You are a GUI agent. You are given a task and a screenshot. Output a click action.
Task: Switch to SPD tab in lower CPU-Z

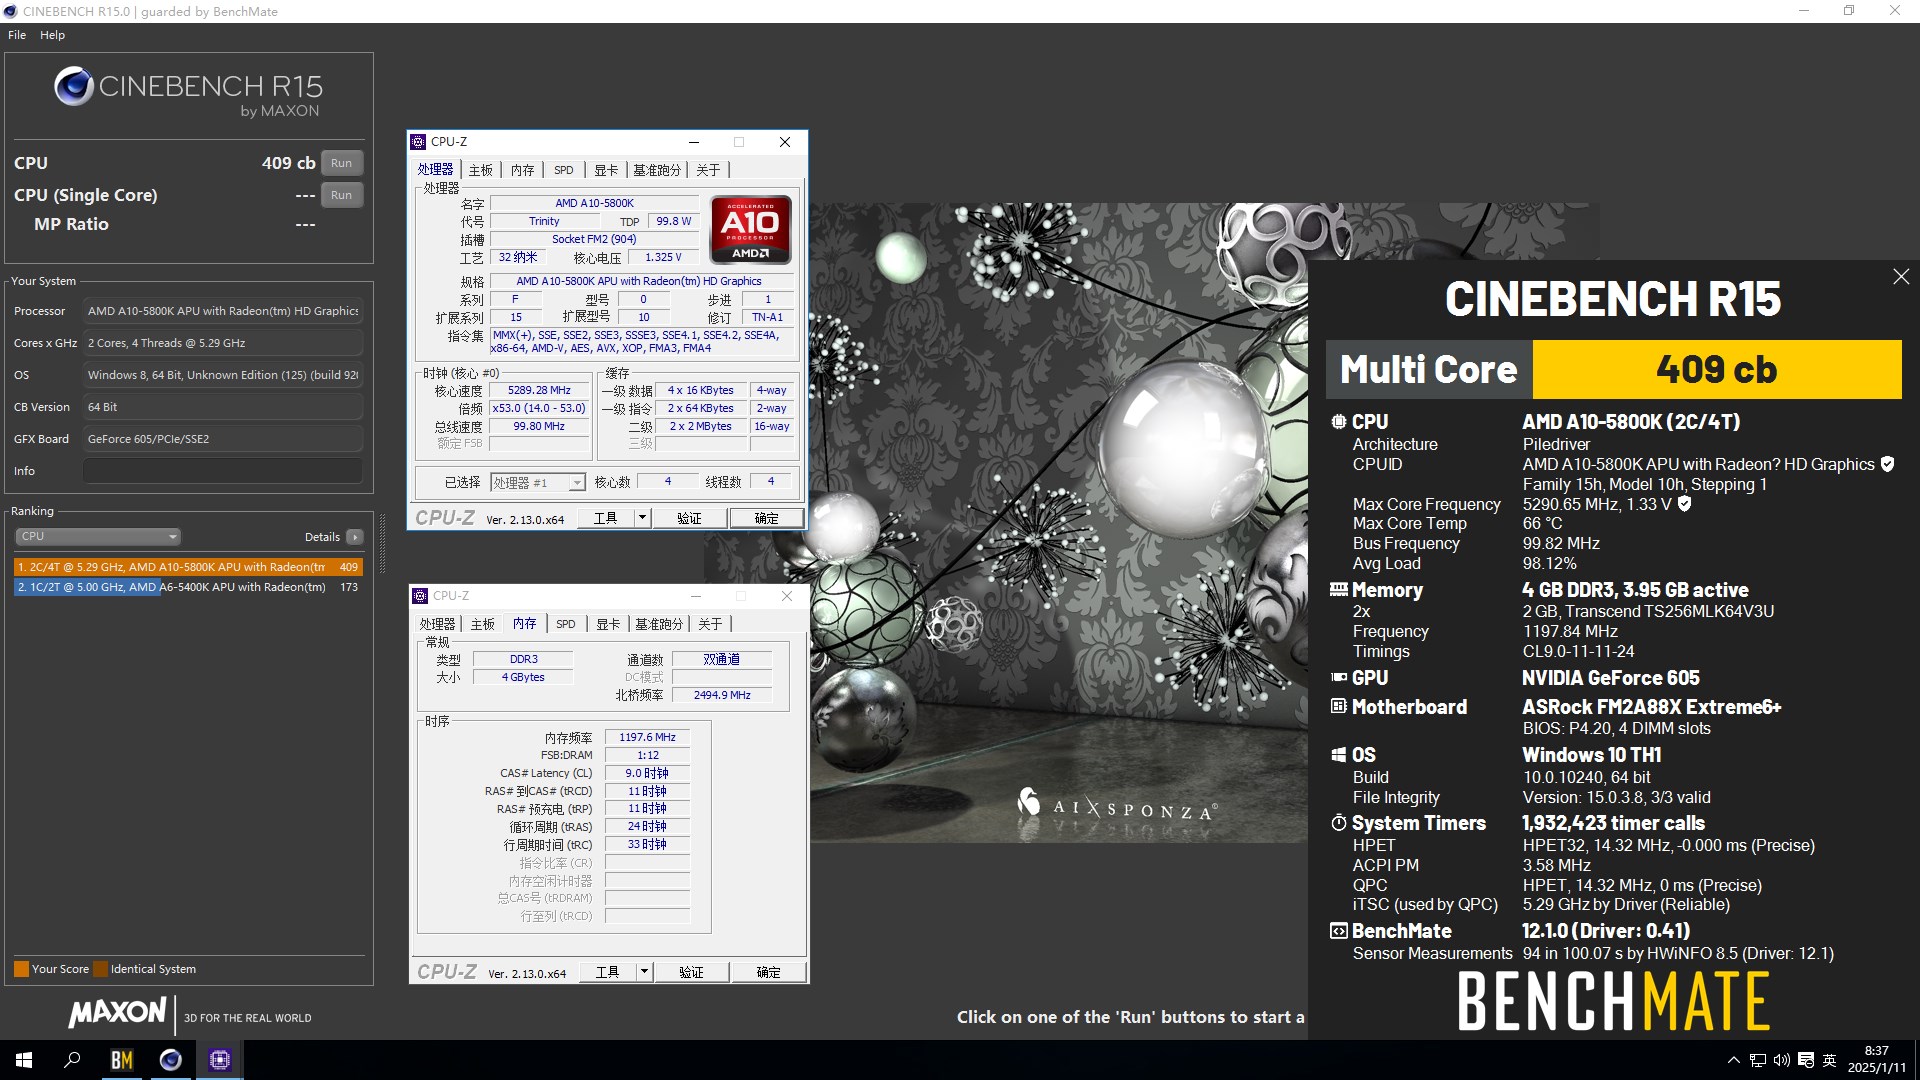566,624
